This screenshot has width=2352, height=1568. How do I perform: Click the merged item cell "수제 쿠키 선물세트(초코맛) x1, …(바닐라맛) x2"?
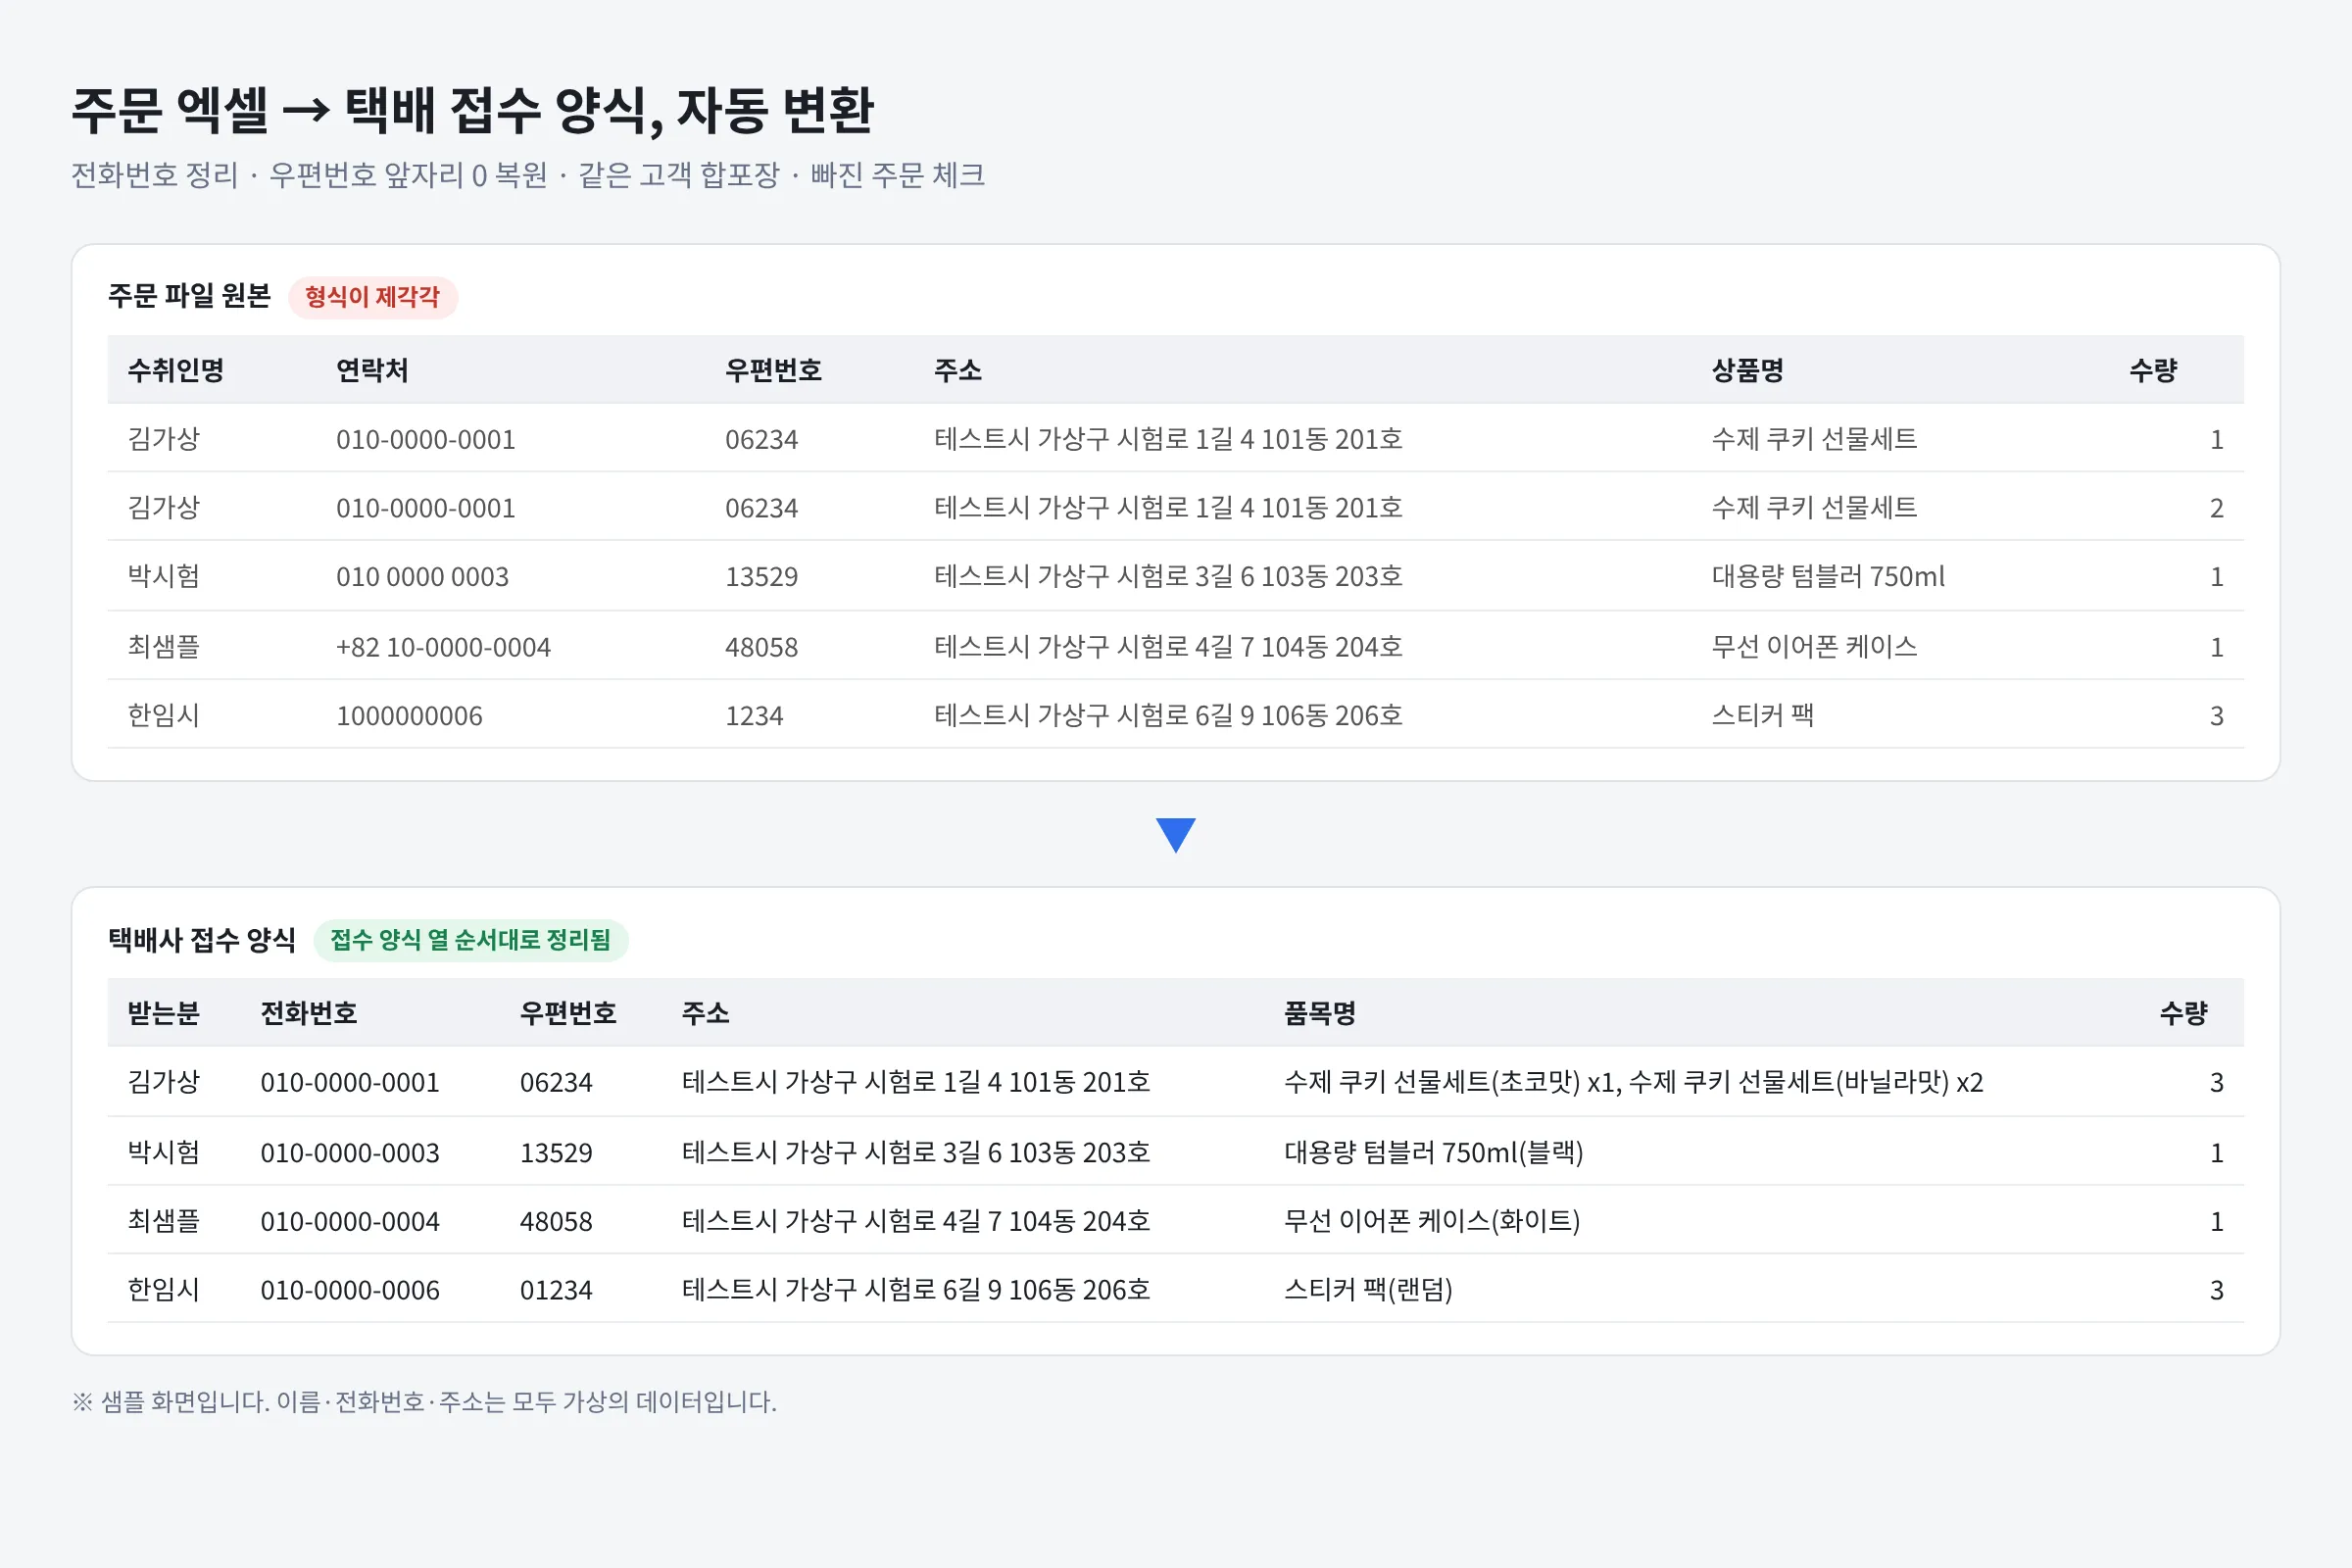1633,1082
